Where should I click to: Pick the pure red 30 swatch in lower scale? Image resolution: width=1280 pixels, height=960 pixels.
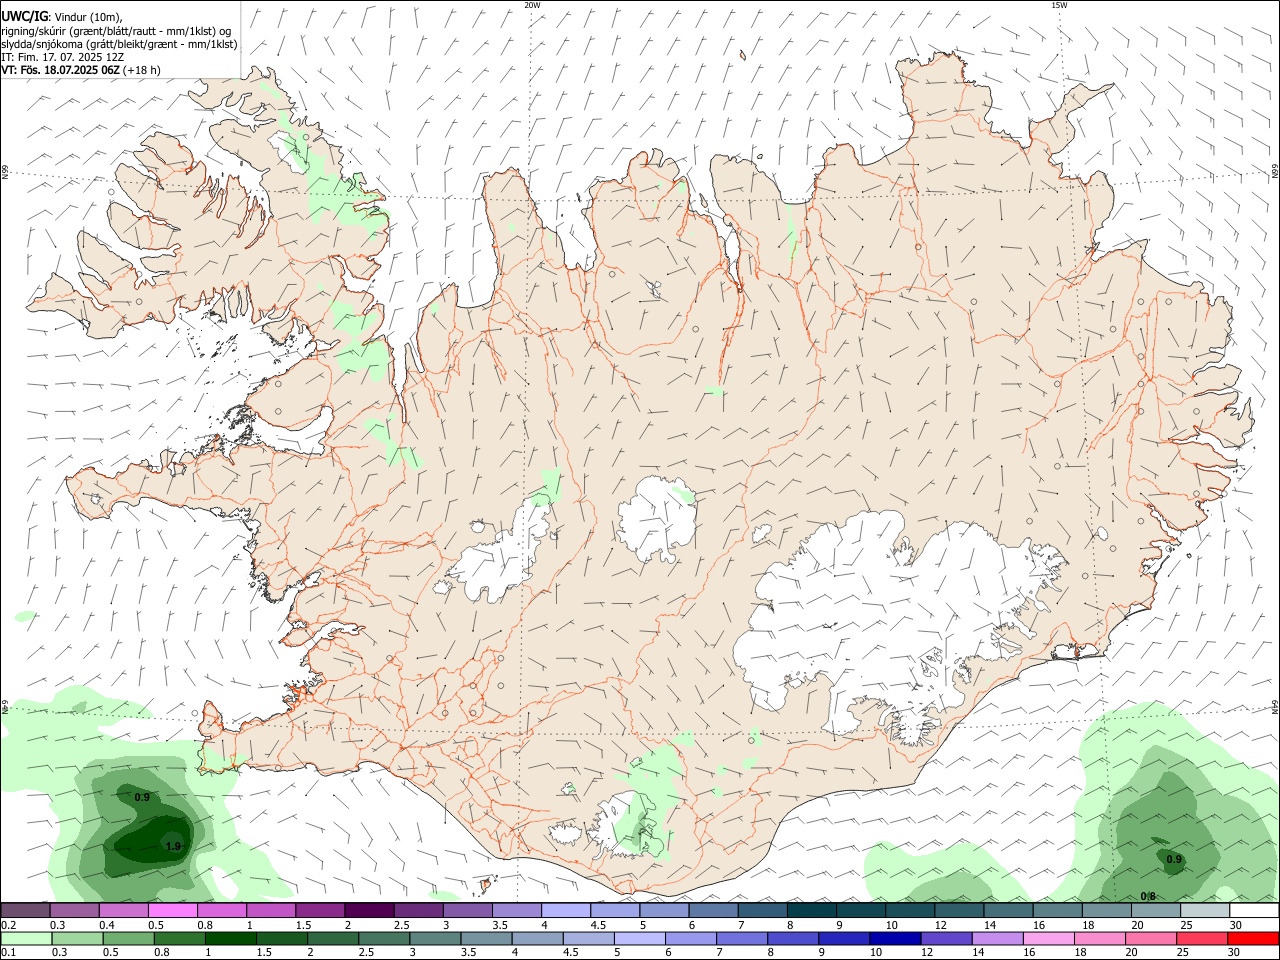1253,938
